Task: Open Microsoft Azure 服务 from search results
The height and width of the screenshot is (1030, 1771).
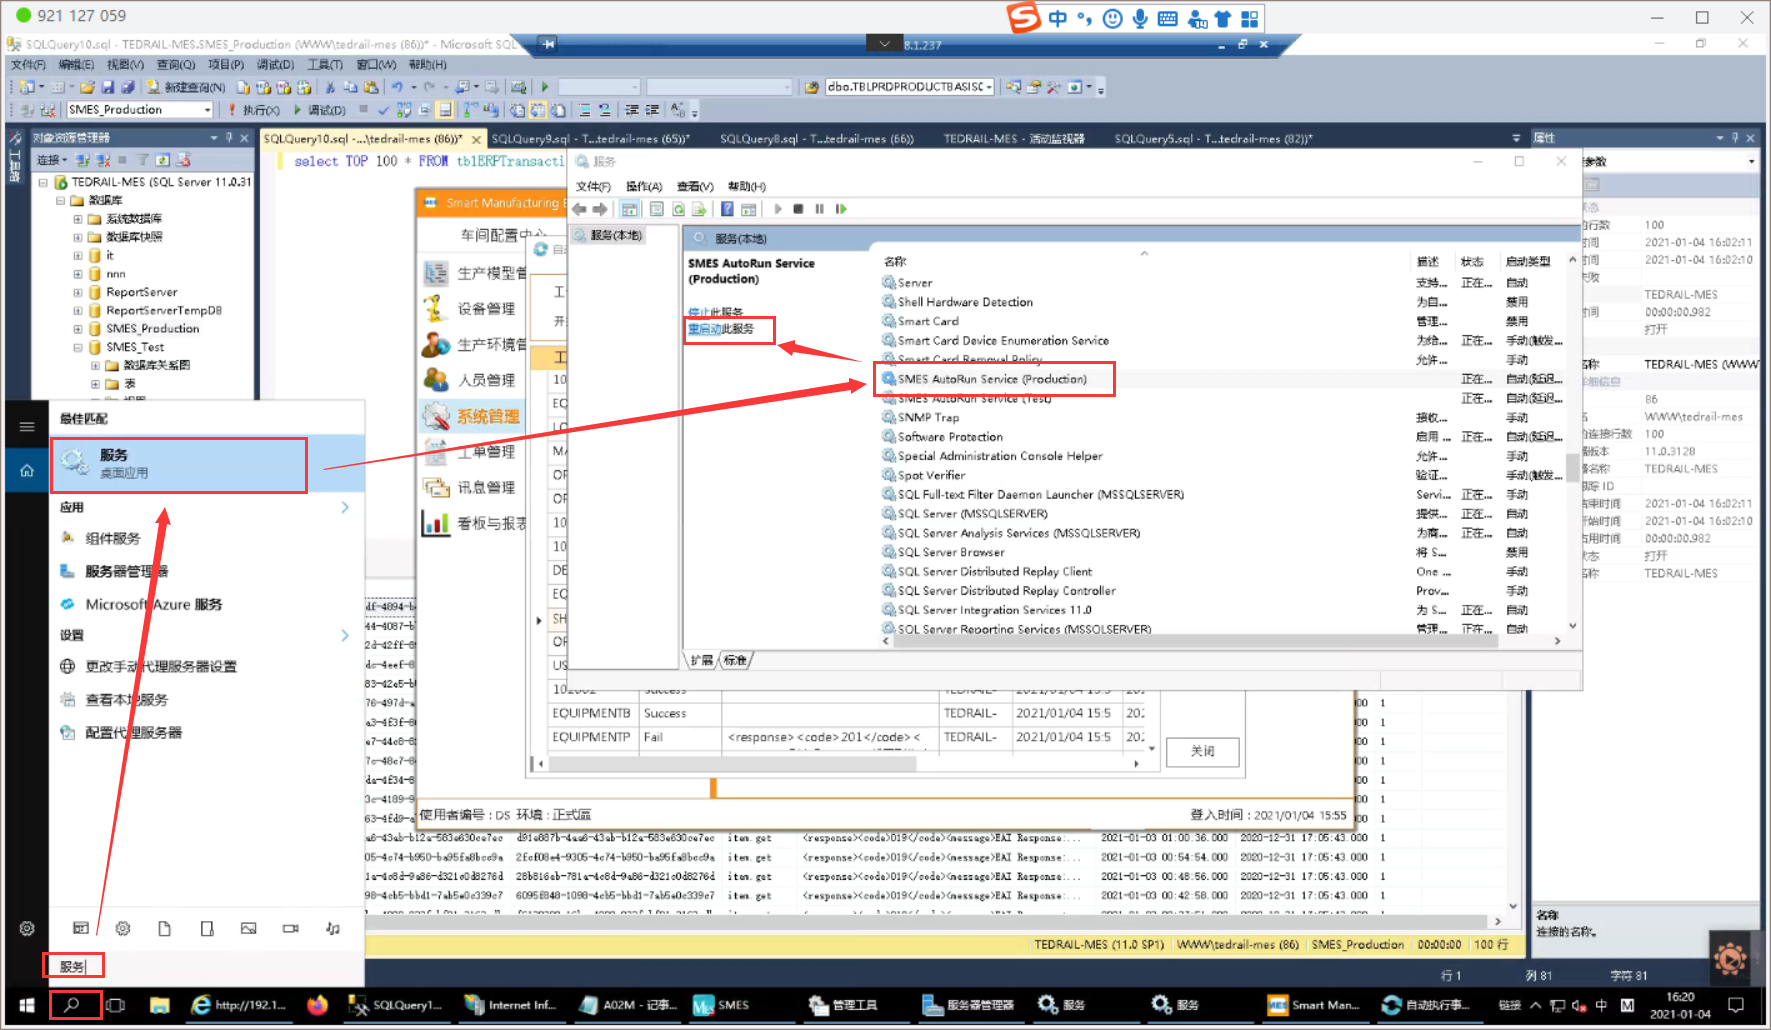Action: tap(153, 605)
